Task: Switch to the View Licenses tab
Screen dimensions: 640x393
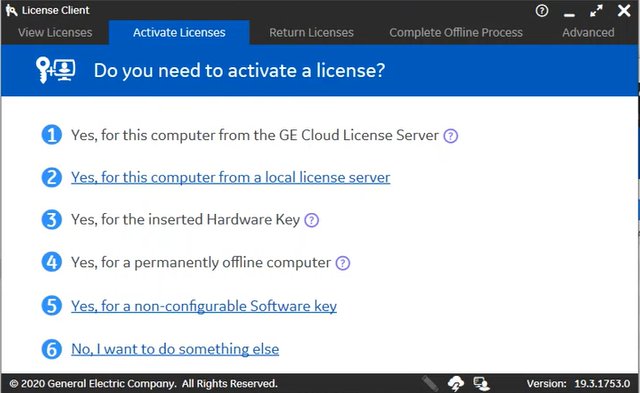Action: coord(55,32)
